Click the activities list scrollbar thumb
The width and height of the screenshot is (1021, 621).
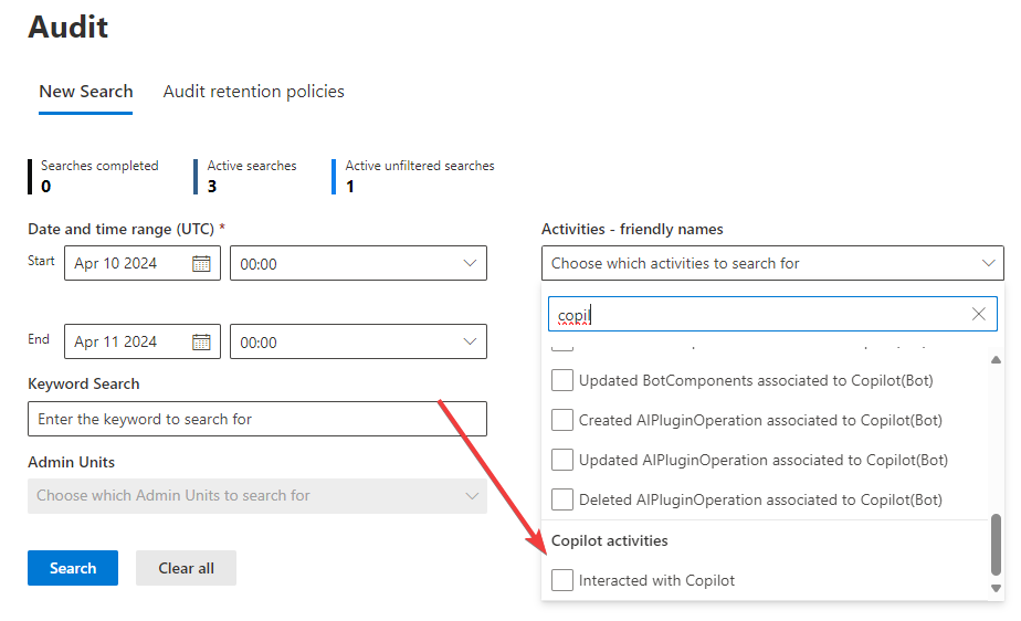[x=996, y=545]
